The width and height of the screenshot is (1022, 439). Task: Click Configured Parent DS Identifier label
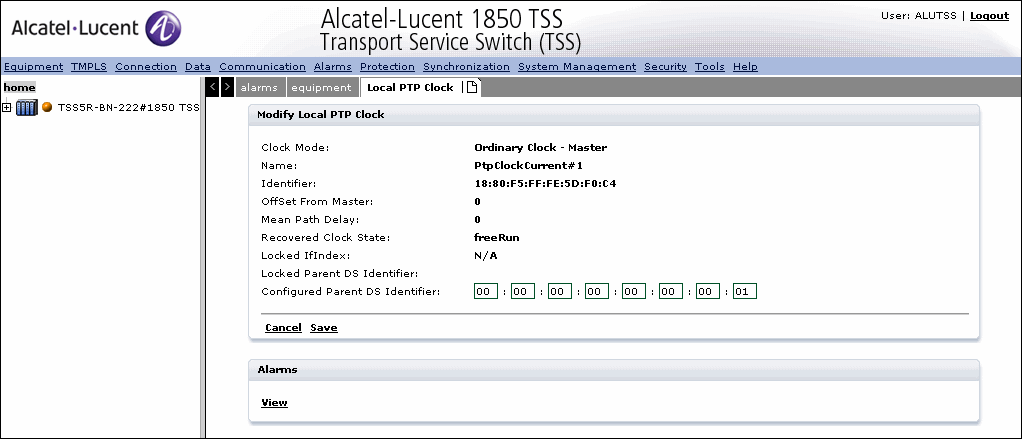(351, 291)
